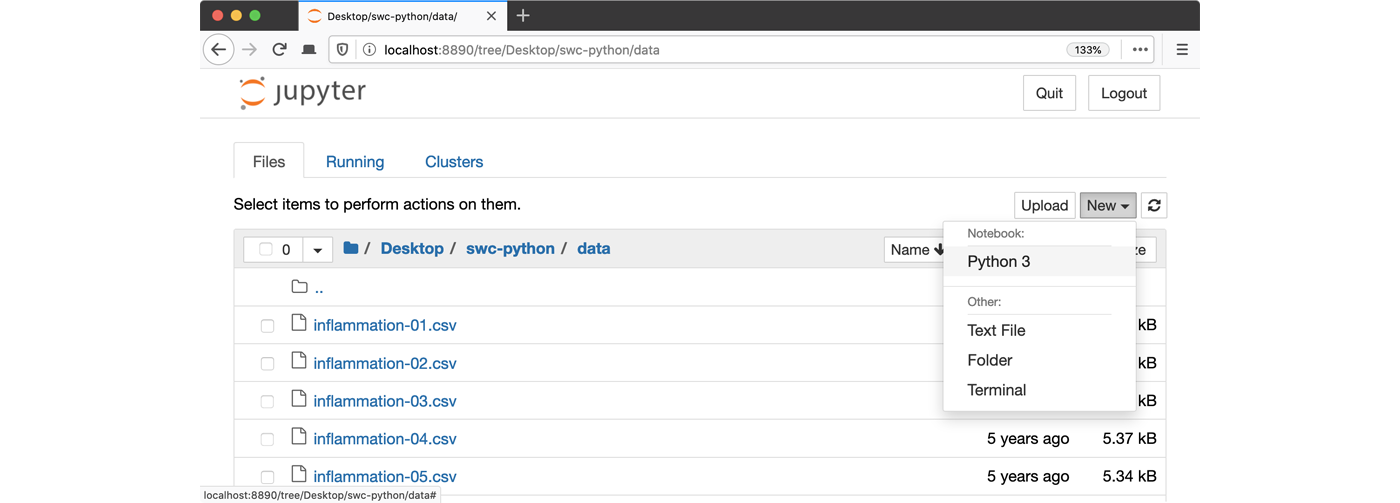Tick the inflammation-03.csv checkbox
The height and width of the screenshot is (503, 1400).
coord(267,402)
